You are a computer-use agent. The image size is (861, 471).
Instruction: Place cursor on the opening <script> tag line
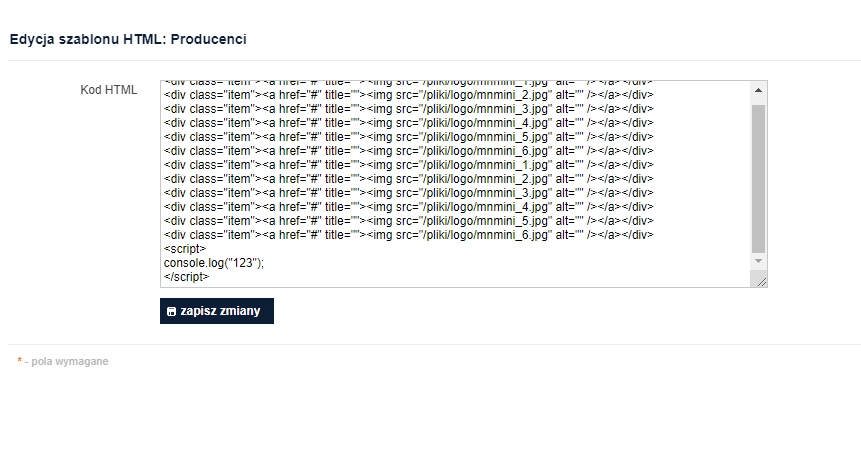pyautogui.click(x=185, y=249)
